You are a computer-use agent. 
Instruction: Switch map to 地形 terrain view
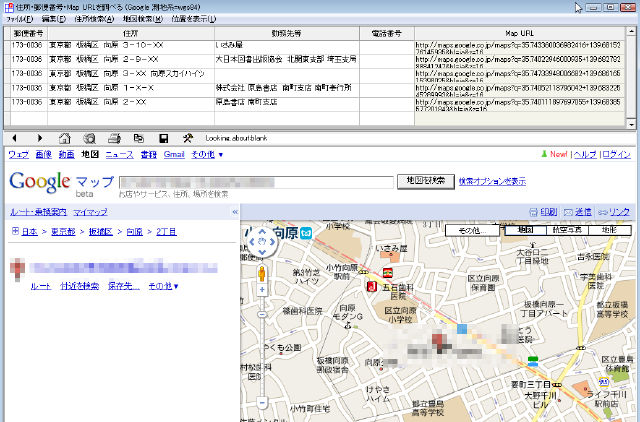(609, 230)
